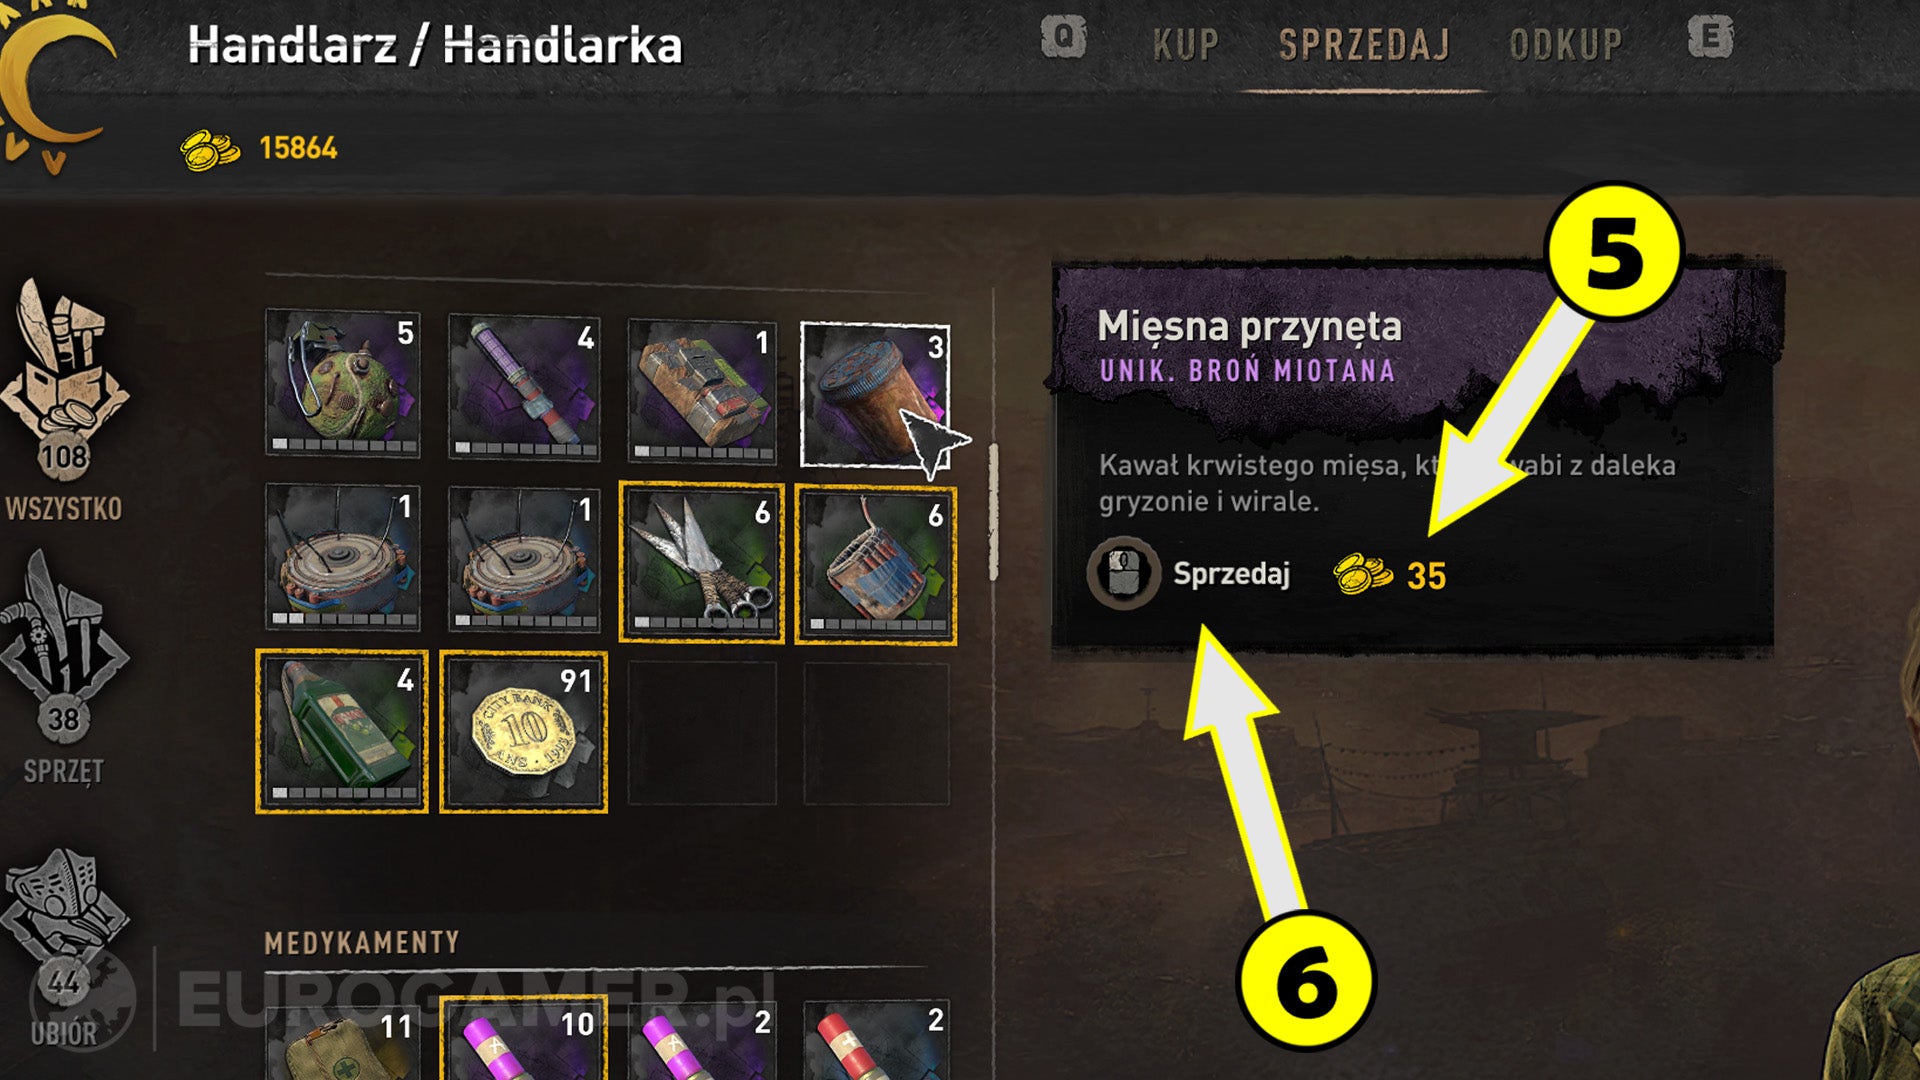1920x1080 pixels.
Task: Click the Q previous-tab key icon
Action: click(x=1063, y=38)
